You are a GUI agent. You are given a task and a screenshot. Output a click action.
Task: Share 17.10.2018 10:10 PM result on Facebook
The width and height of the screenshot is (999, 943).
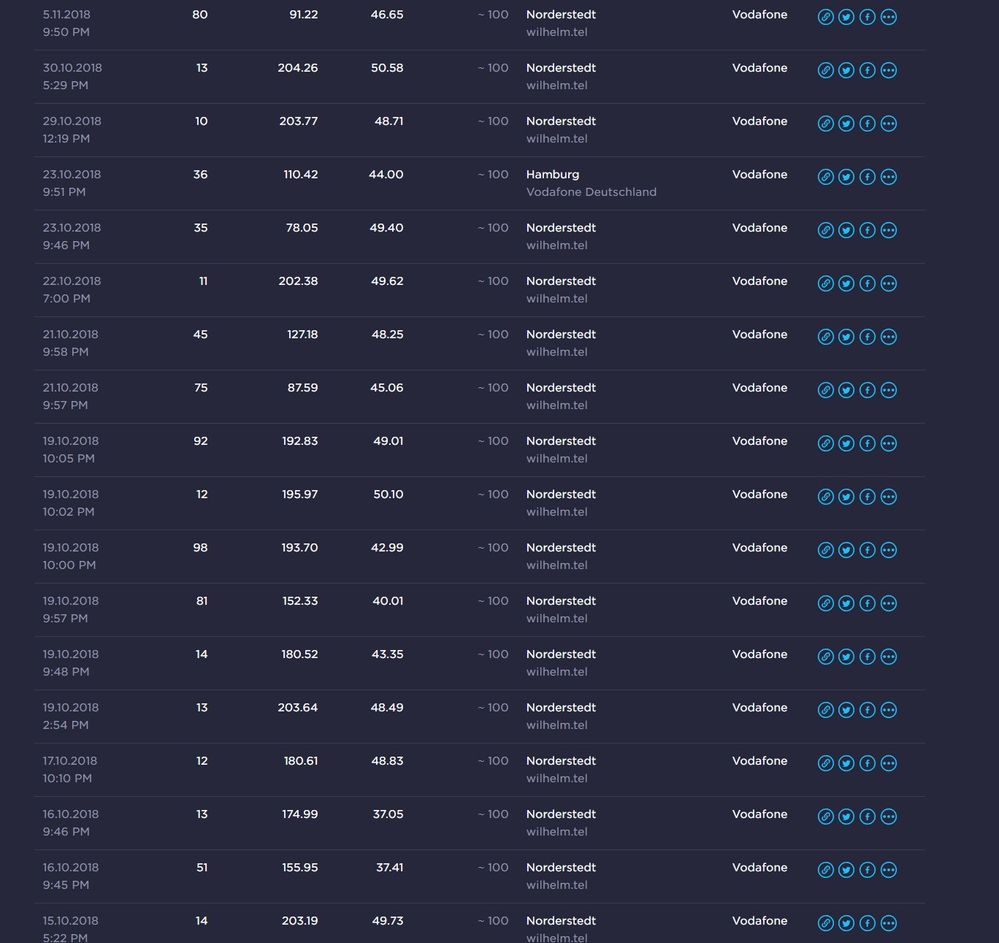[x=868, y=763]
